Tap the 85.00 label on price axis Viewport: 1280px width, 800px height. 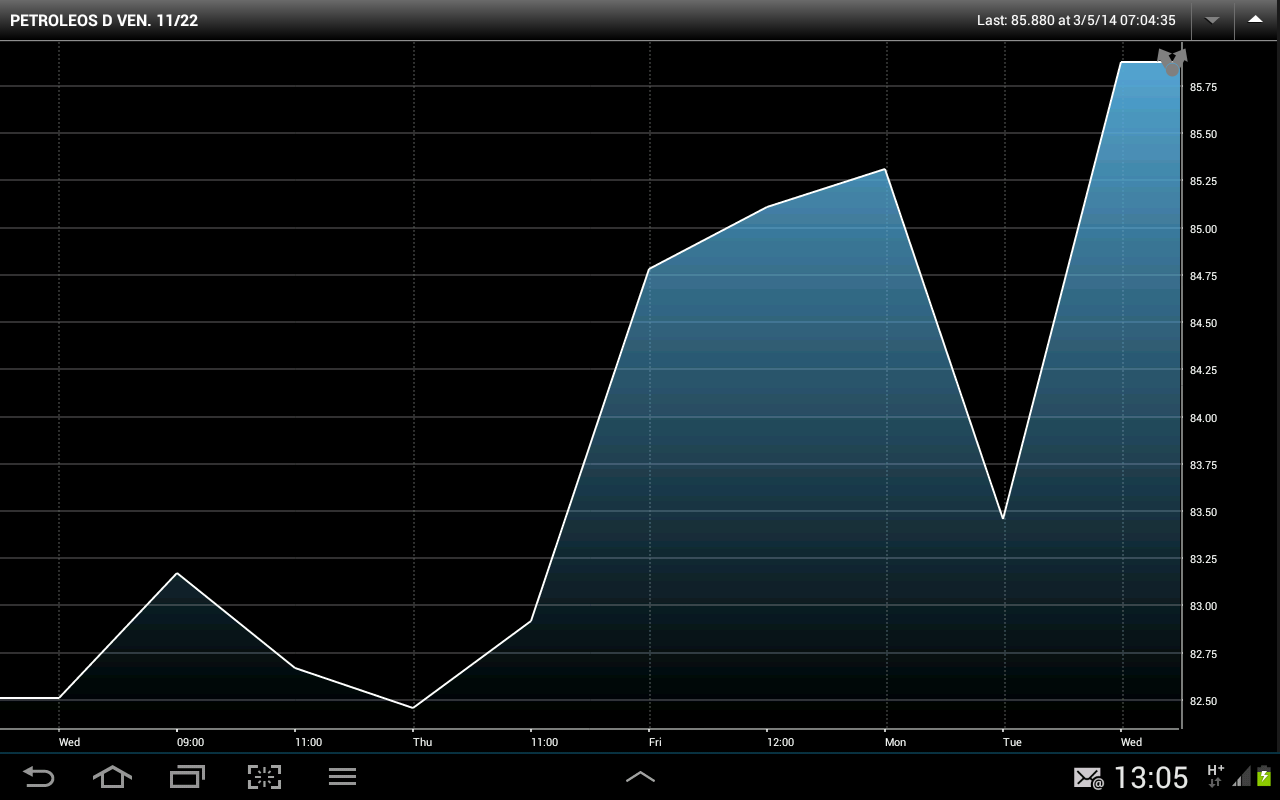pyautogui.click(x=1203, y=229)
